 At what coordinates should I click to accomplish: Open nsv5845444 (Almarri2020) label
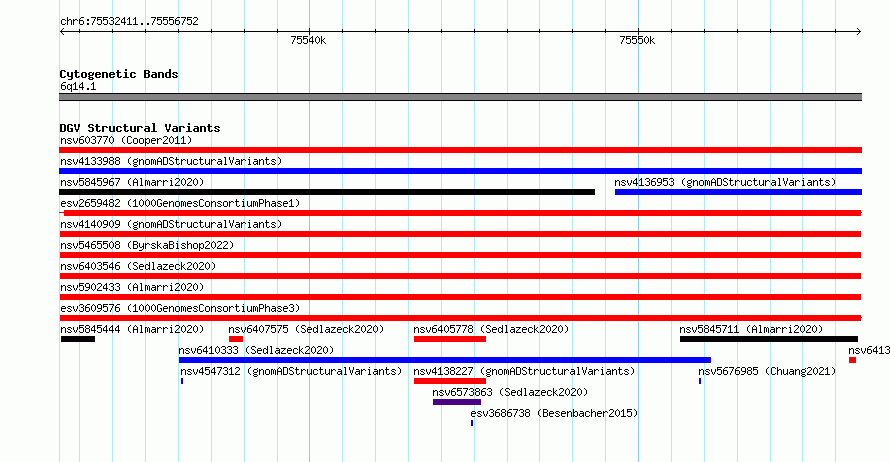(132, 329)
